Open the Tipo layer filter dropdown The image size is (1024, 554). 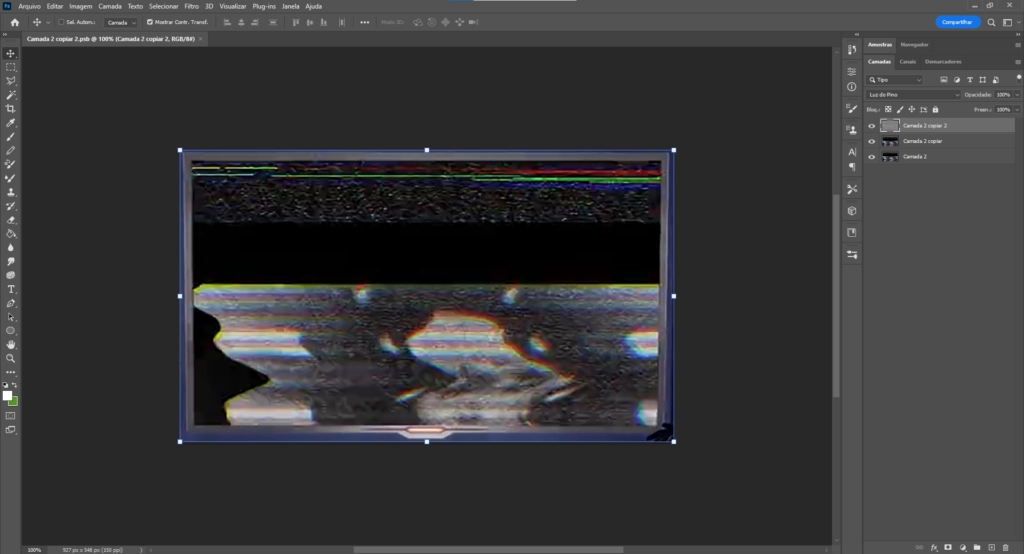coord(896,80)
